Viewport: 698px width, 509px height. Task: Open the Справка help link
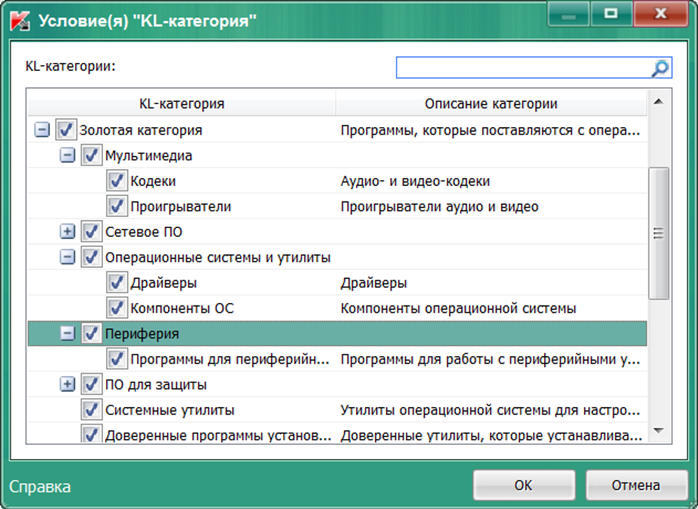(x=40, y=487)
